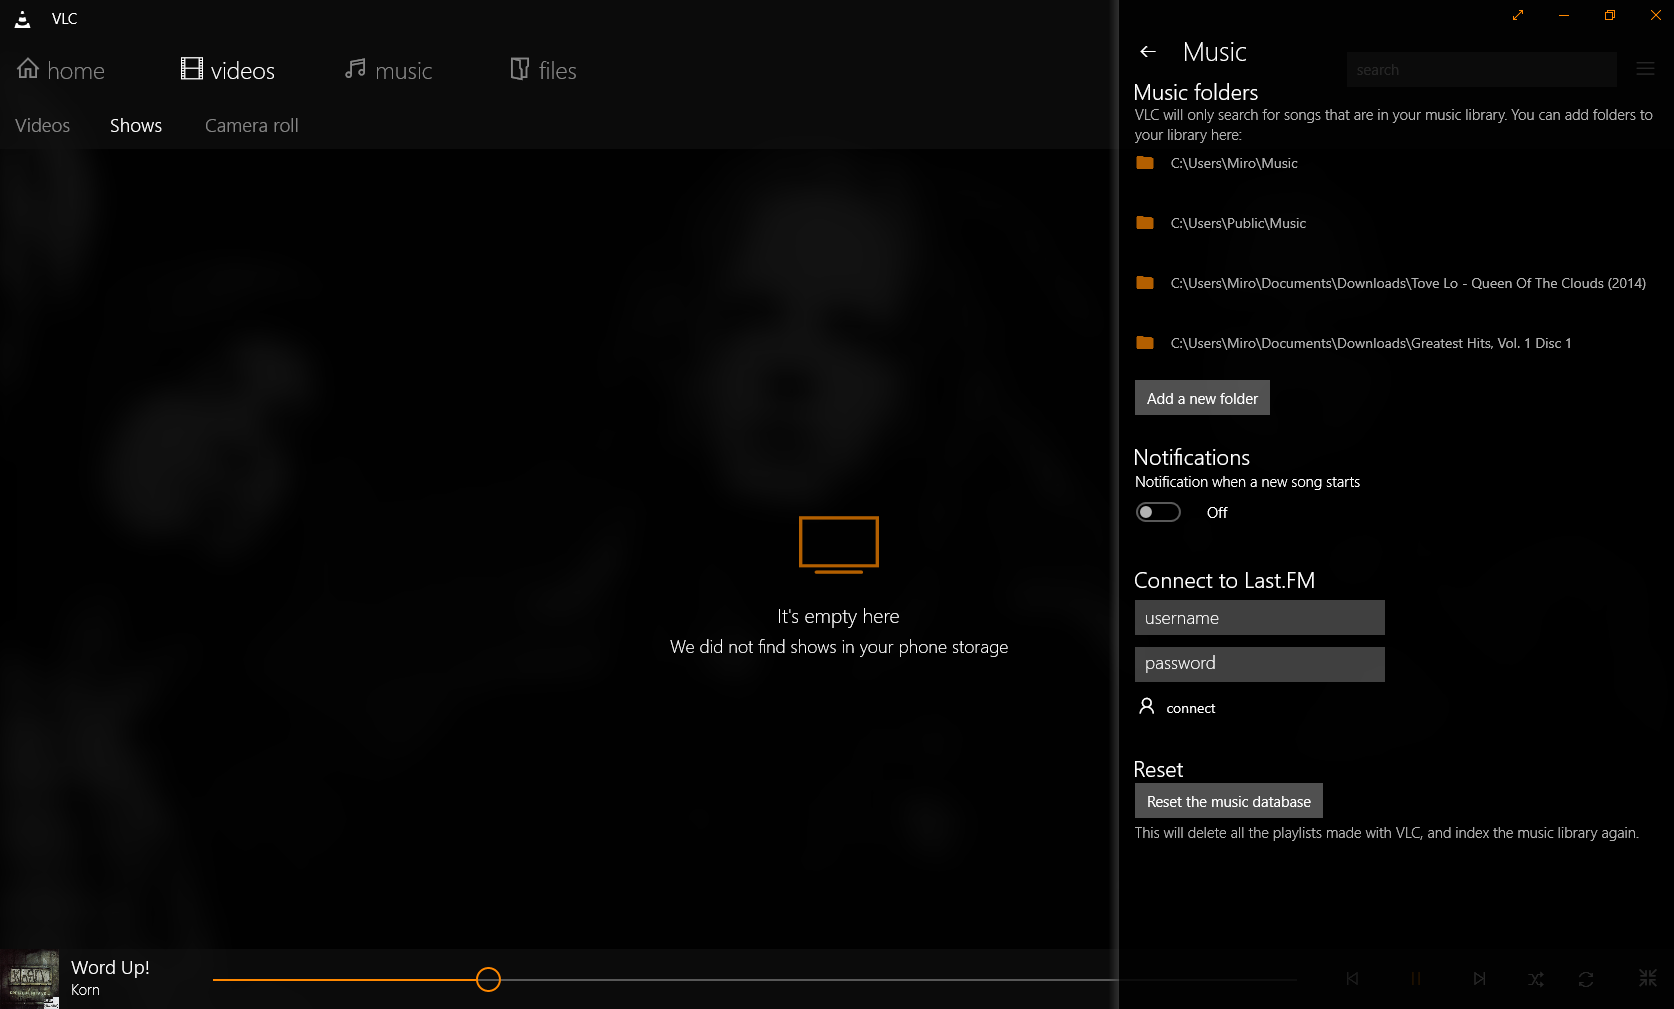Image resolution: width=1674 pixels, height=1009 pixels.
Task: Click Add a new folder button
Action: click(x=1202, y=398)
